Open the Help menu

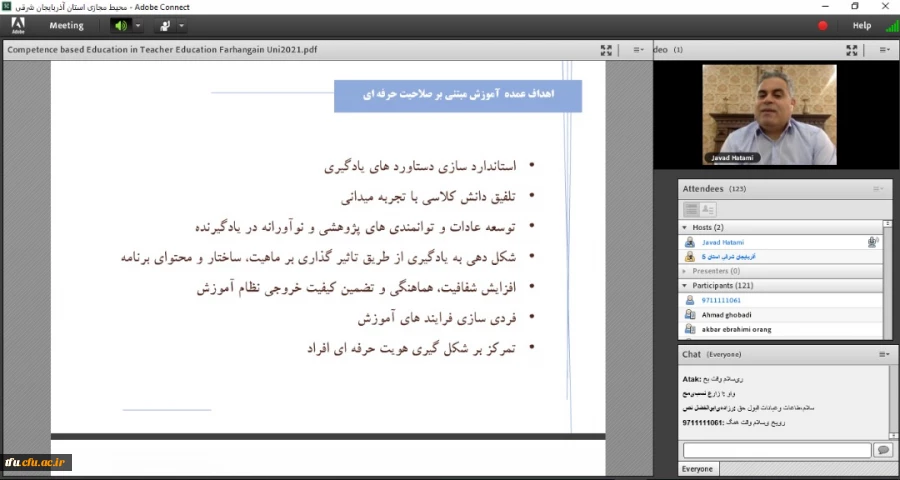click(862, 26)
